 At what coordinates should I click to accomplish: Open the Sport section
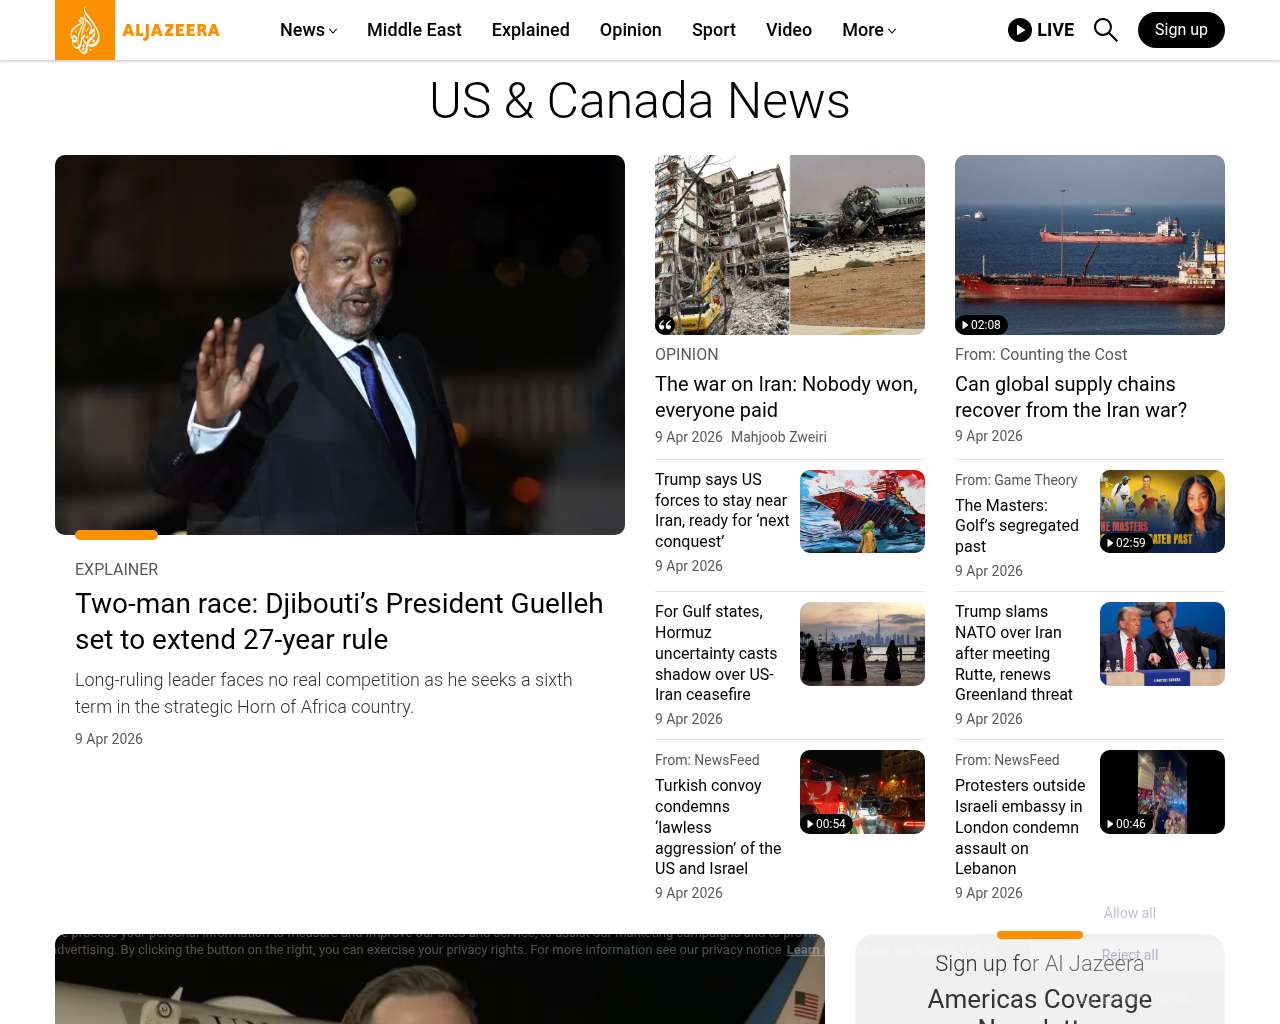[x=714, y=30]
